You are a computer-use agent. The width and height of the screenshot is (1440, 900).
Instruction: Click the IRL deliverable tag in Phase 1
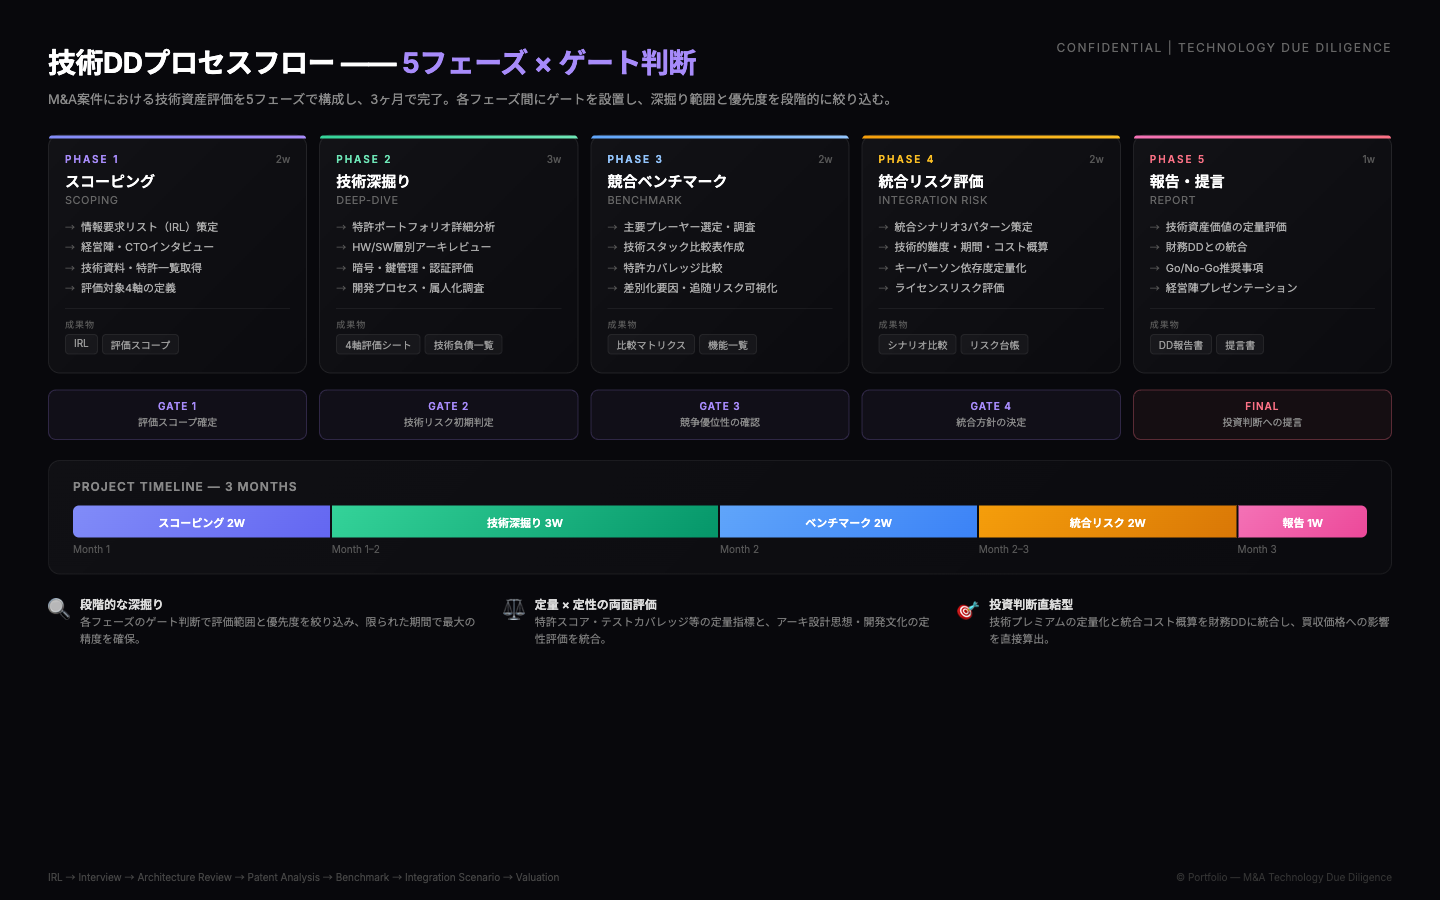pyautogui.click(x=81, y=344)
